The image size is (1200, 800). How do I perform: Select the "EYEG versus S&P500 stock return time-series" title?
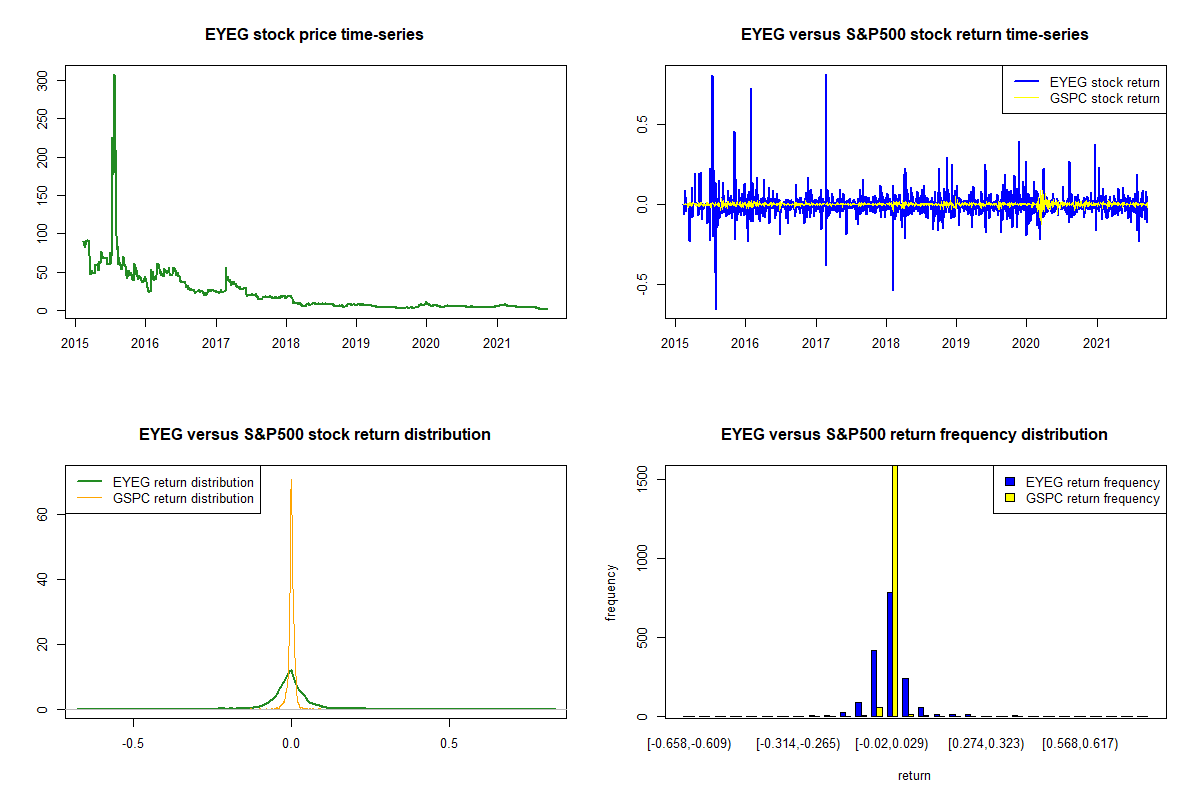tap(914, 35)
